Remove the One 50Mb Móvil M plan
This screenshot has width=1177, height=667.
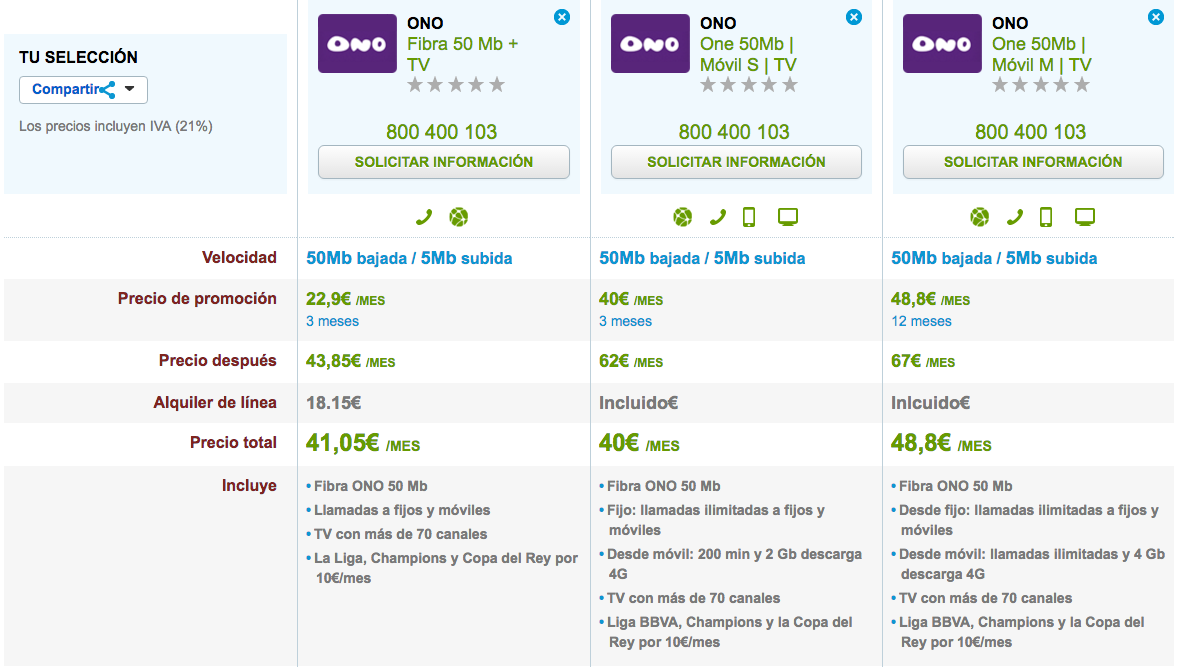pos(1155,17)
